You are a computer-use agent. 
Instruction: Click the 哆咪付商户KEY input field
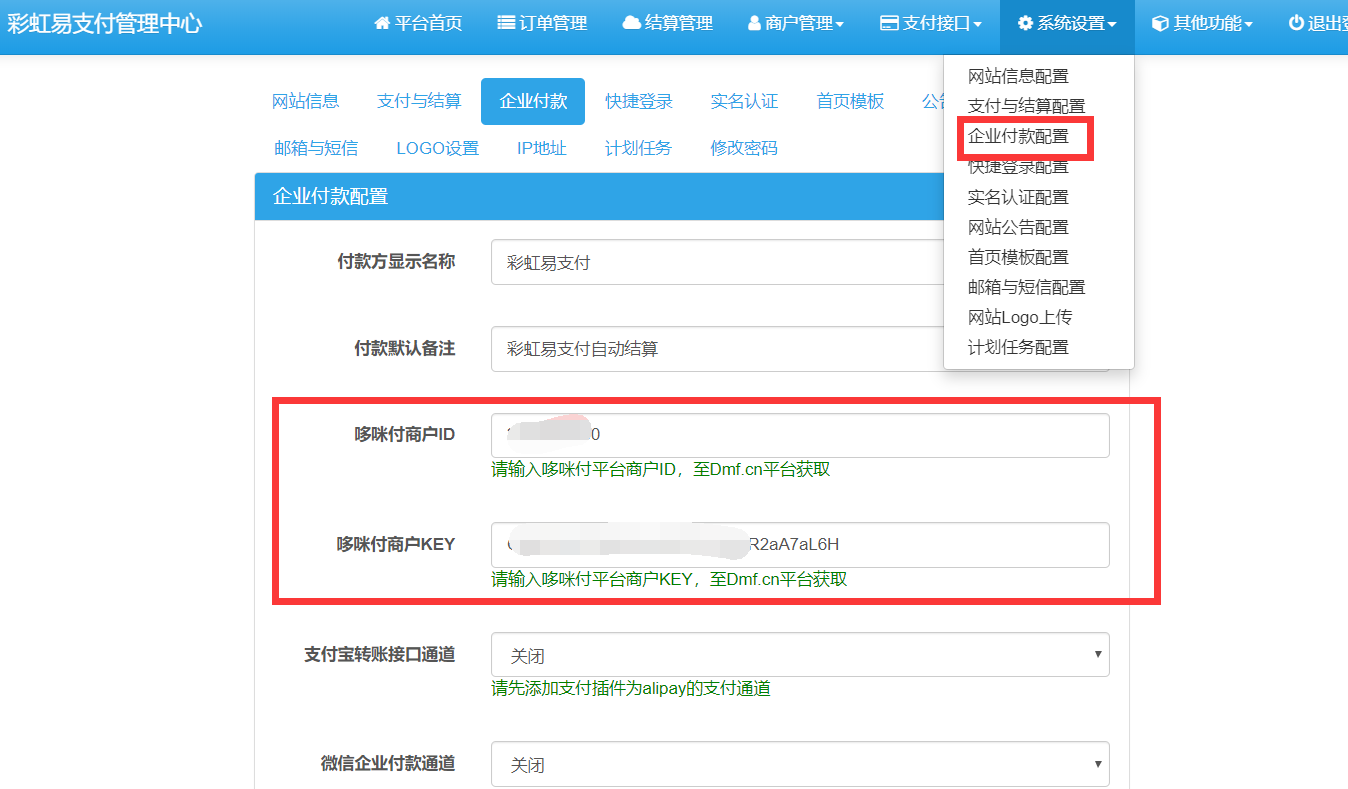800,545
